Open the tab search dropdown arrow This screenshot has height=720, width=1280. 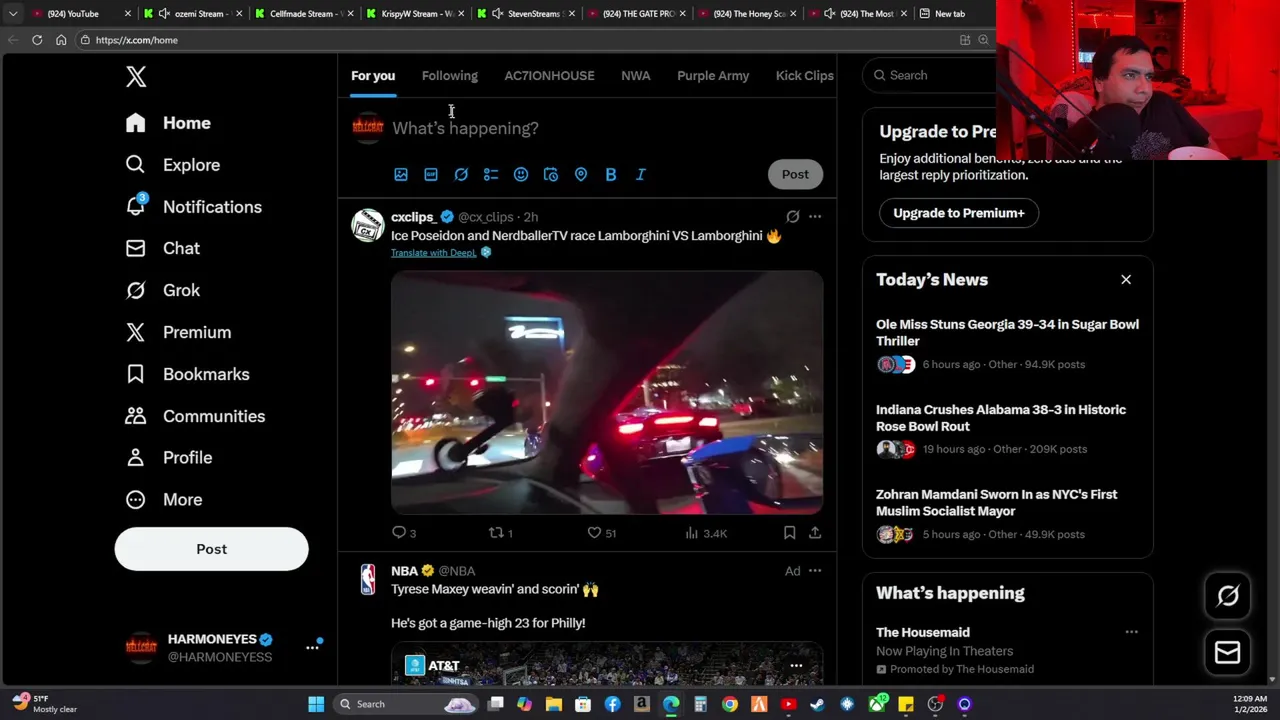[13, 14]
